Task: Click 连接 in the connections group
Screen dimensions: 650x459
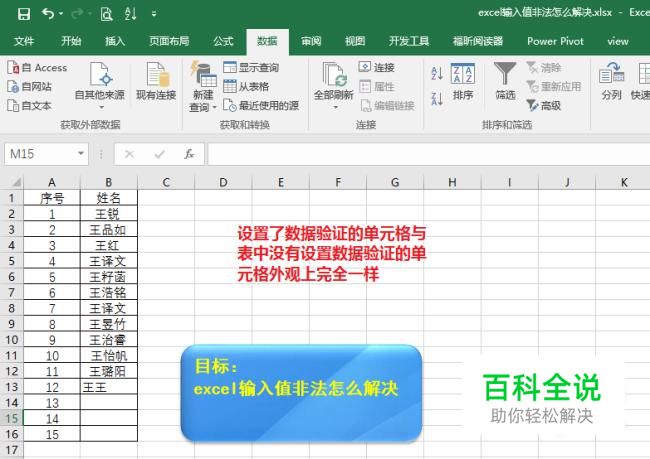Action: (x=376, y=67)
